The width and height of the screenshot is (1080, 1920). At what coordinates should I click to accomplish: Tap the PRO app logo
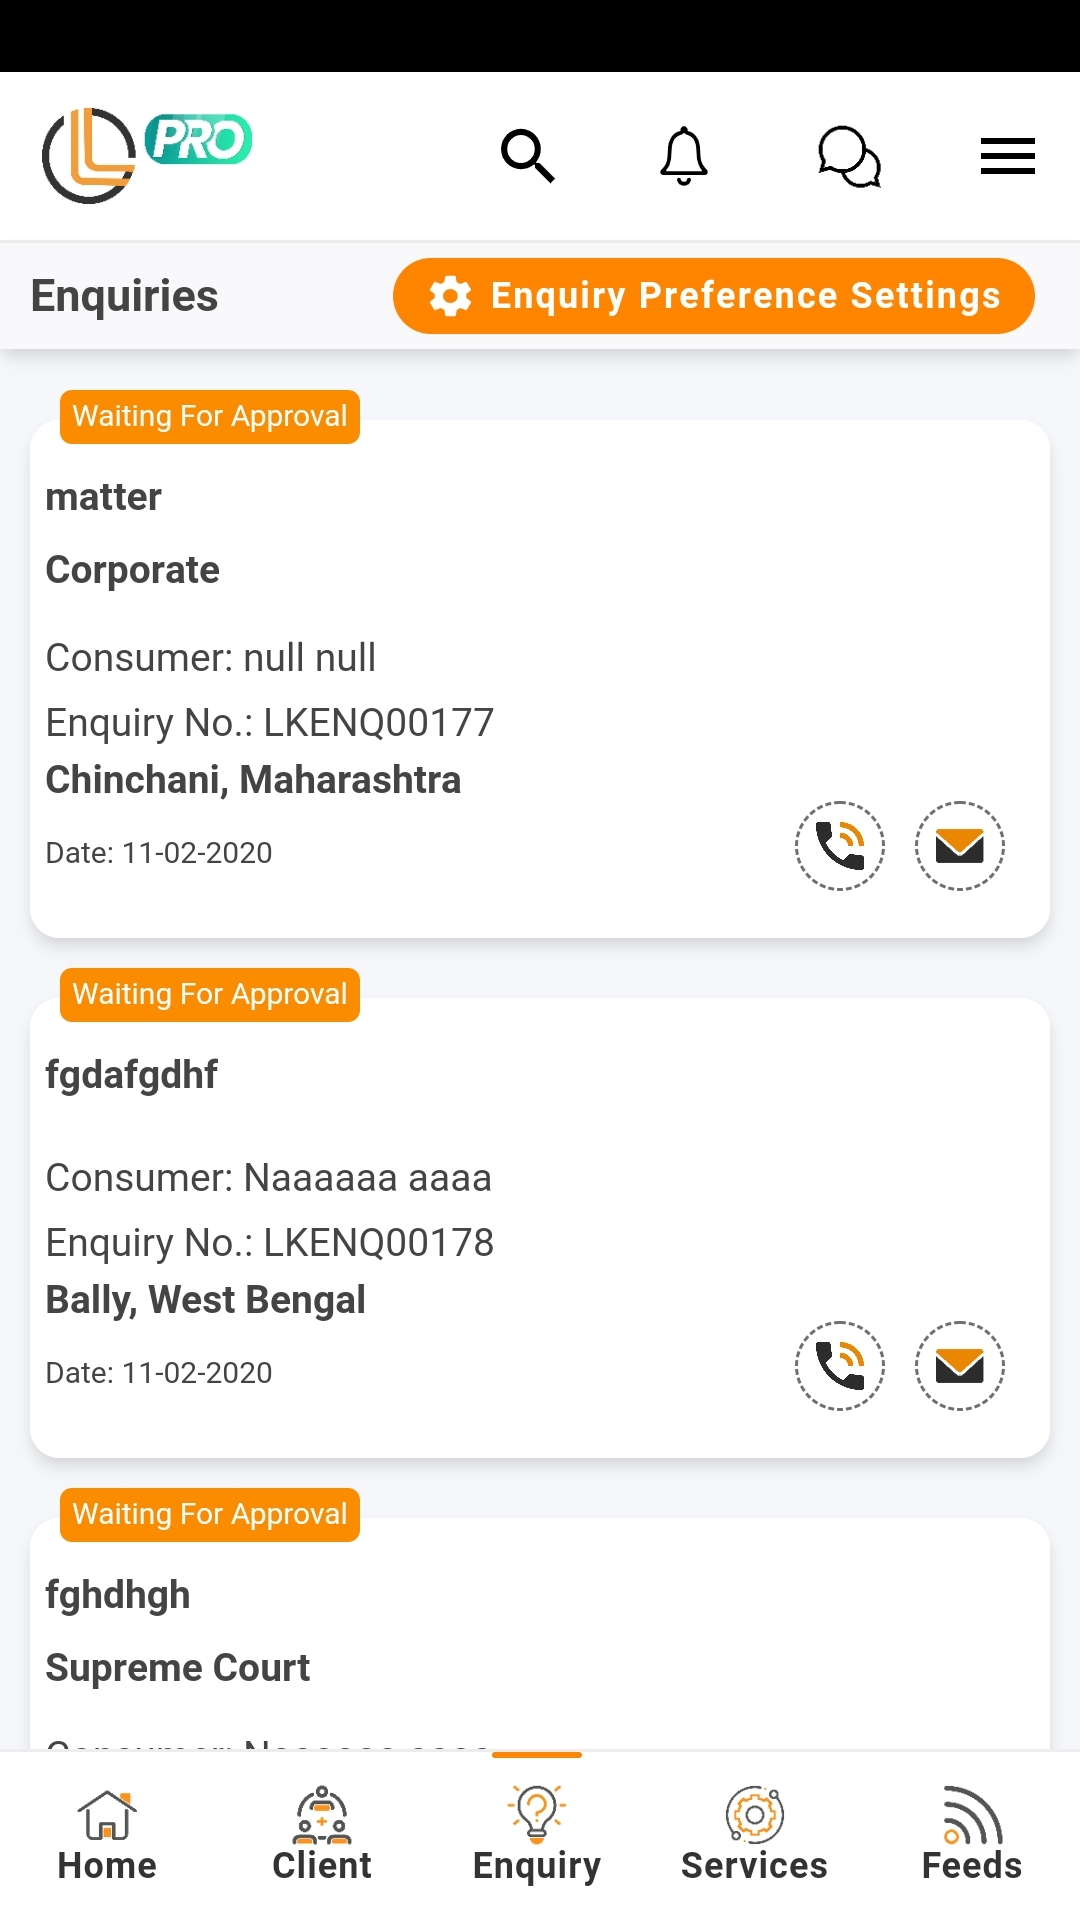(x=146, y=155)
